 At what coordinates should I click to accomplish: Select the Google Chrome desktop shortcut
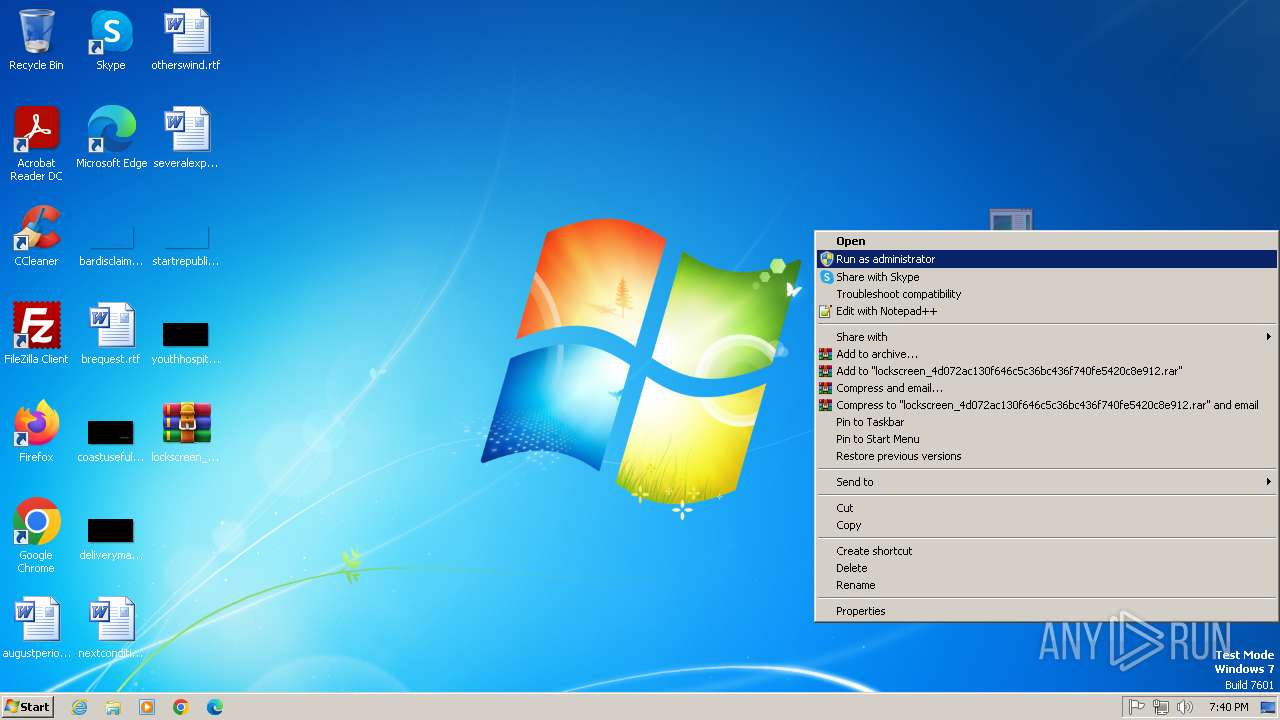[x=36, y=536]
